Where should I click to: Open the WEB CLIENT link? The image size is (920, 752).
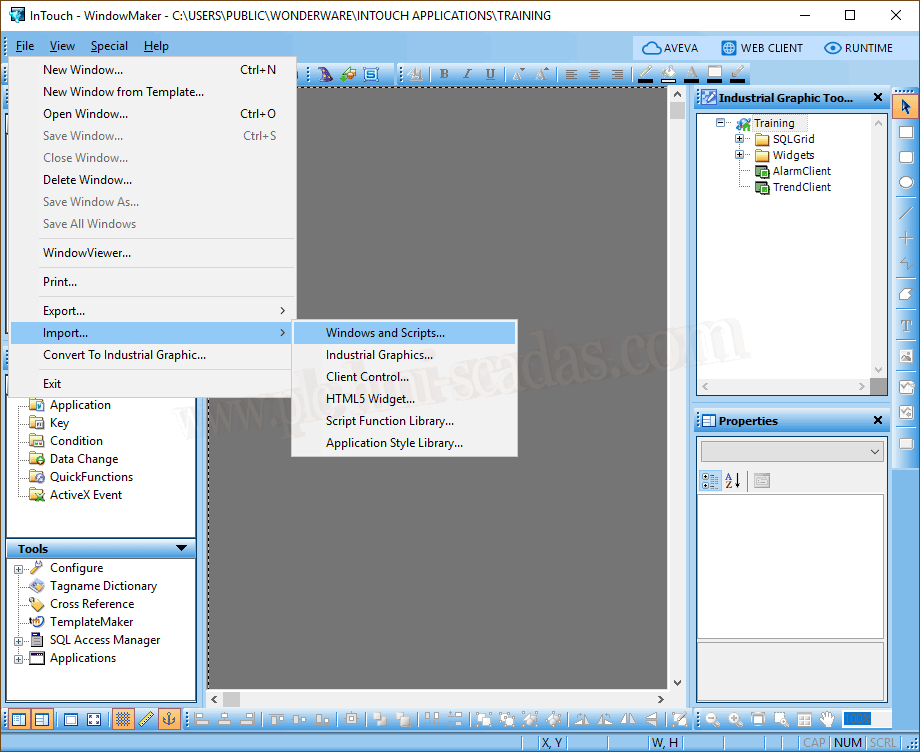coord(762,48)
